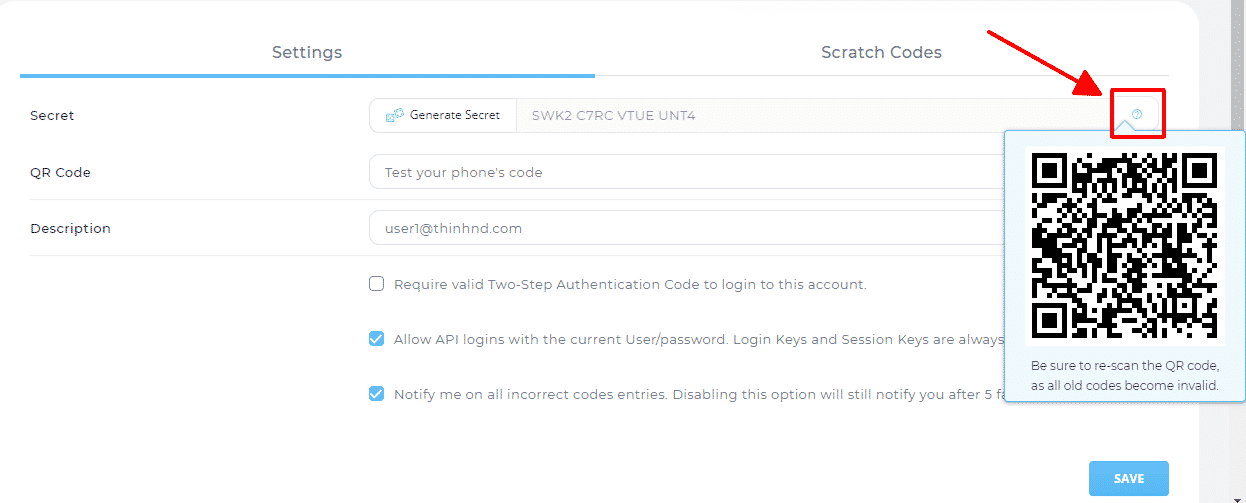Viewport: 1246px width, 503px height.
Task: Click the secret key field SWK2 C7RC VTUE UNT4
Action: tap(800, 115)
